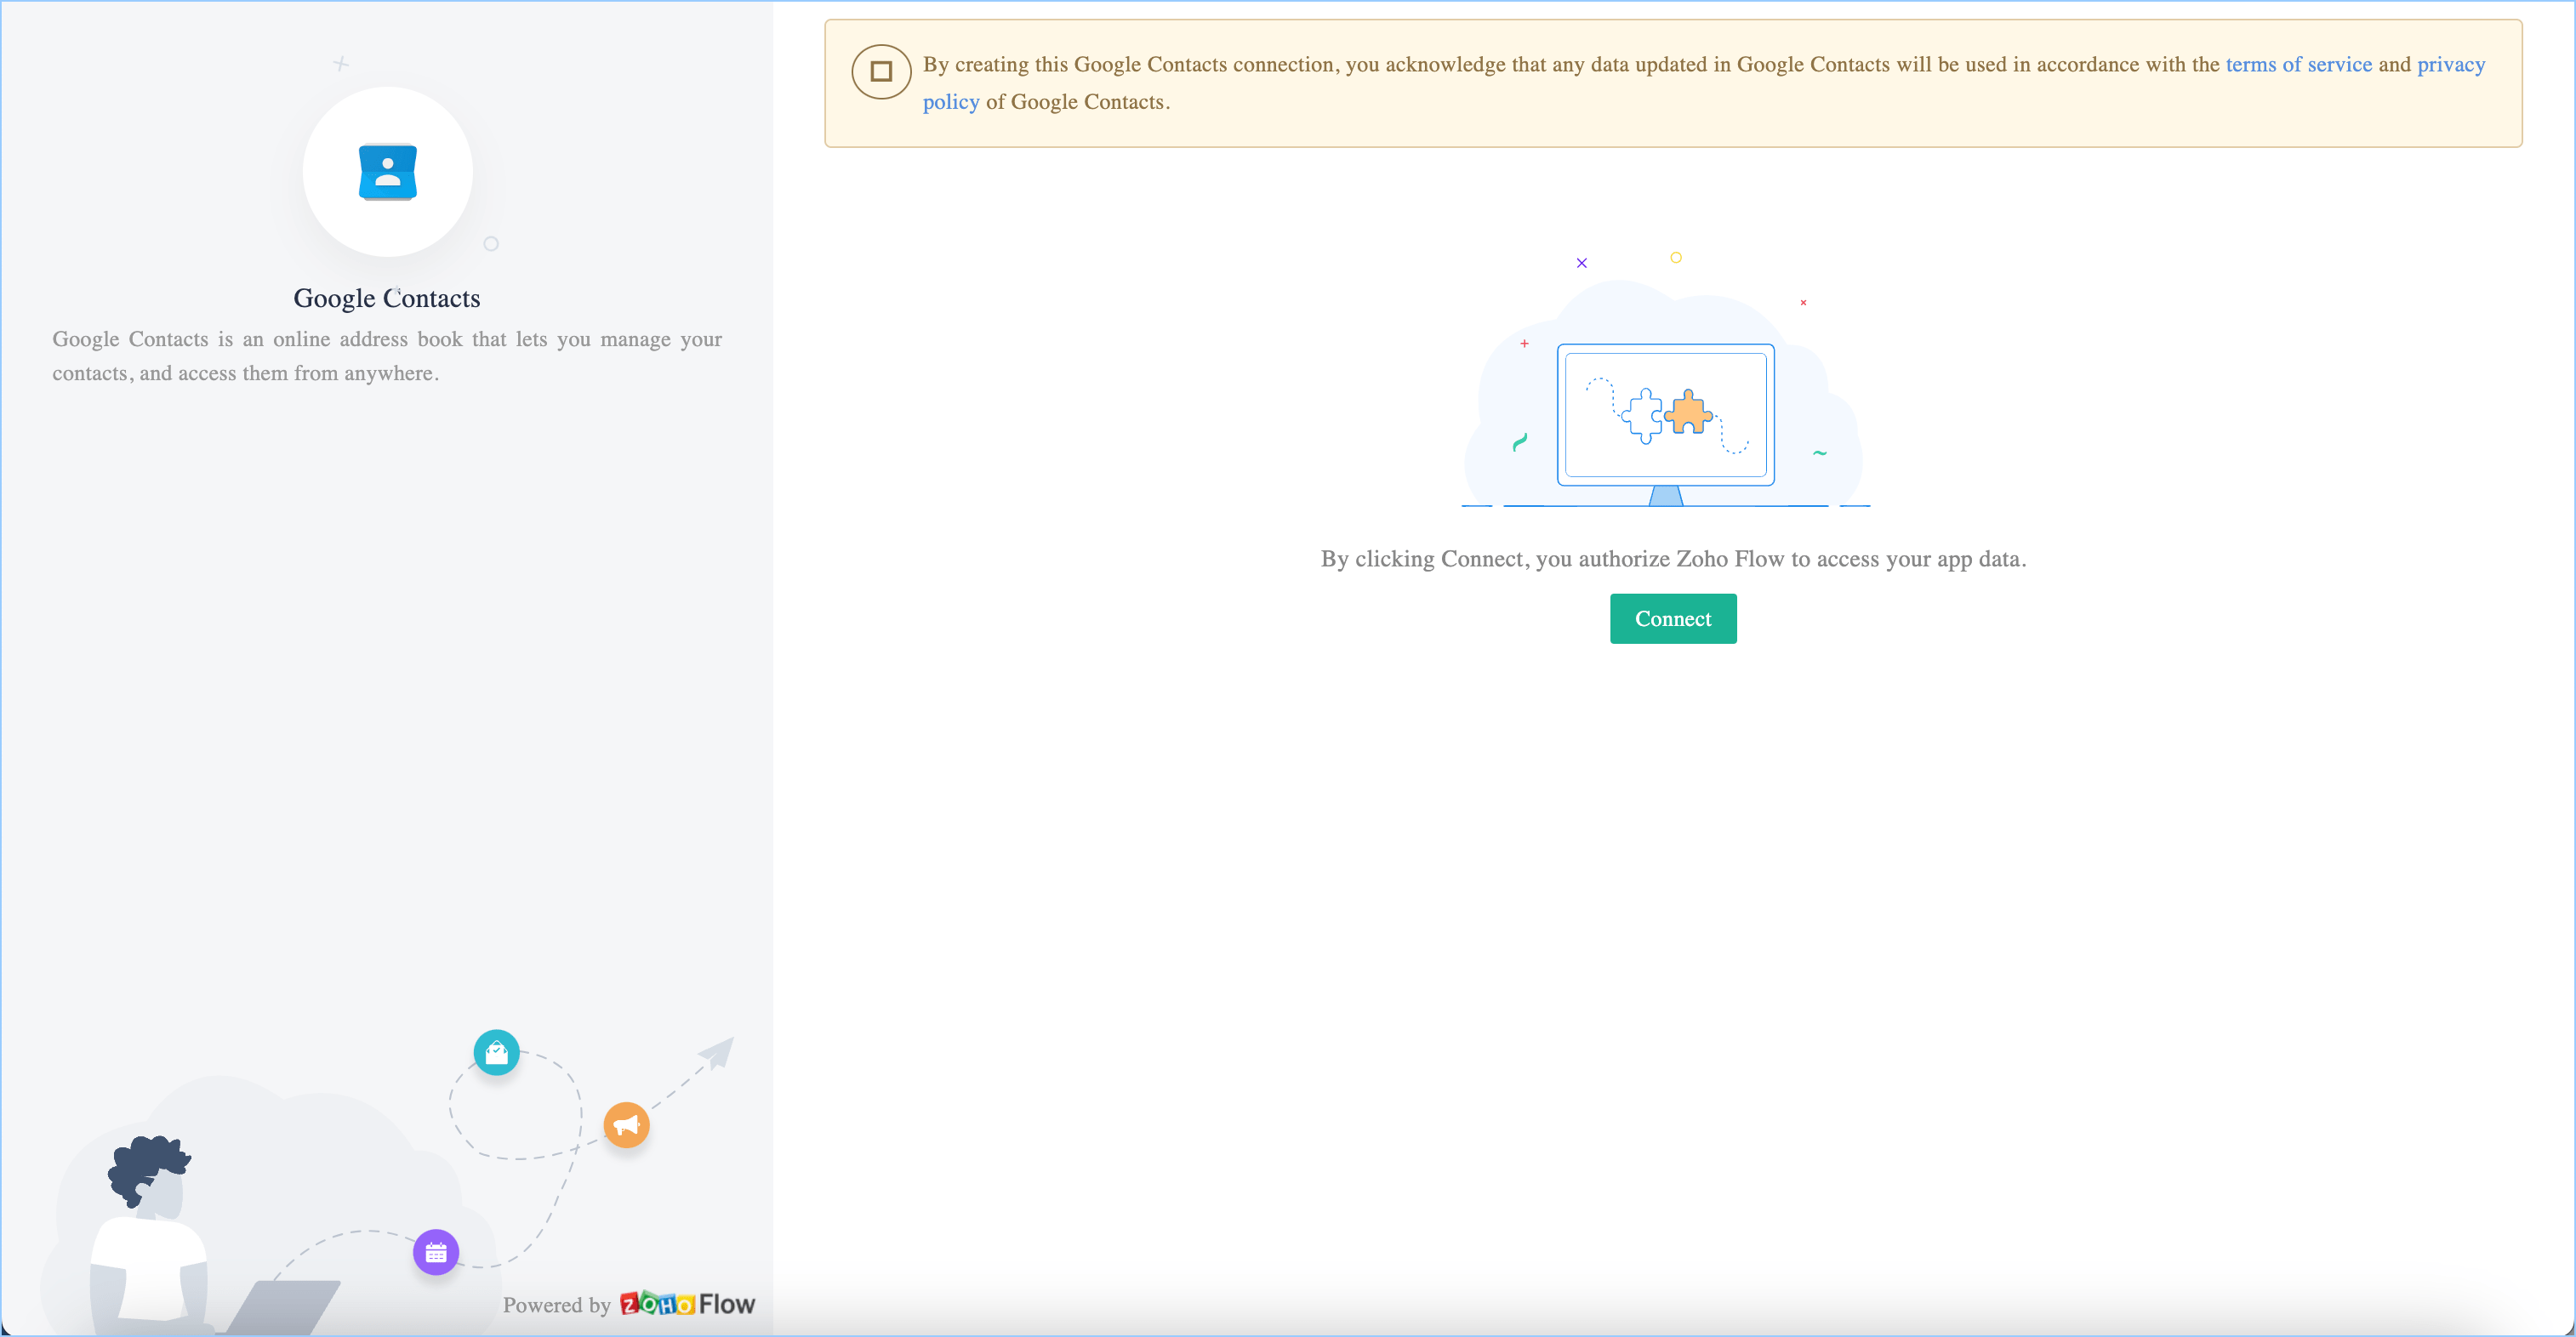Screen dimensions: 2576x1337
Task: Open the terms of service link
Action: (x=2298, y=64)
